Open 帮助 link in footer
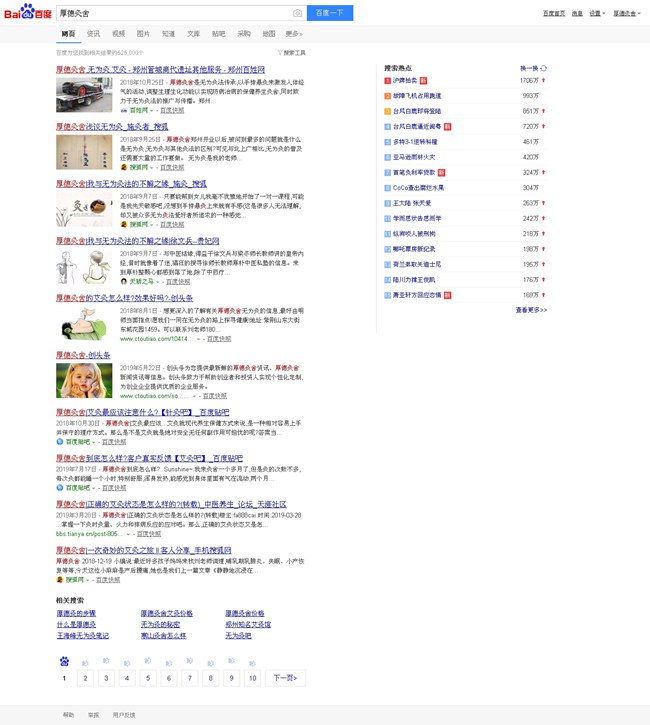This screenshot has height=725, width=650. point(68,715)
